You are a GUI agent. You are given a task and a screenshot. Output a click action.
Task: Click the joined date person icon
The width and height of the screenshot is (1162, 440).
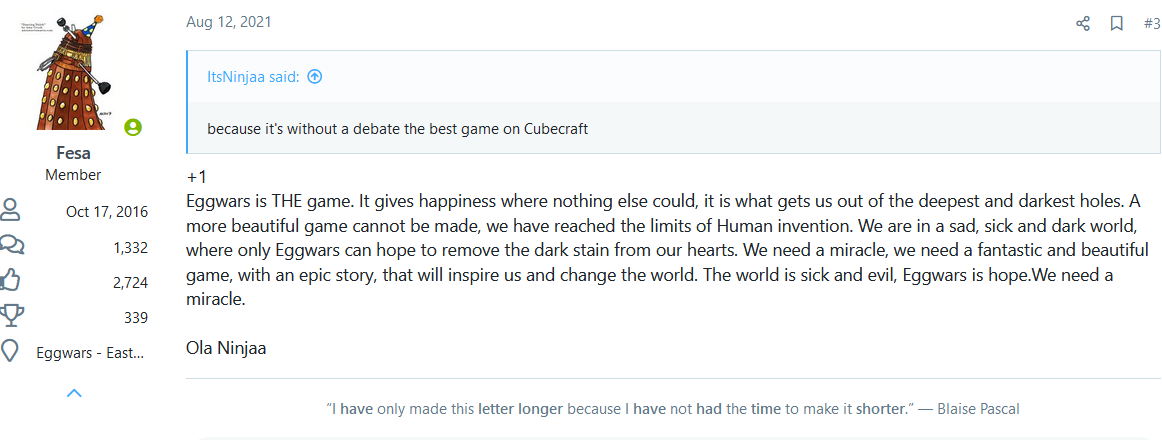10,211
